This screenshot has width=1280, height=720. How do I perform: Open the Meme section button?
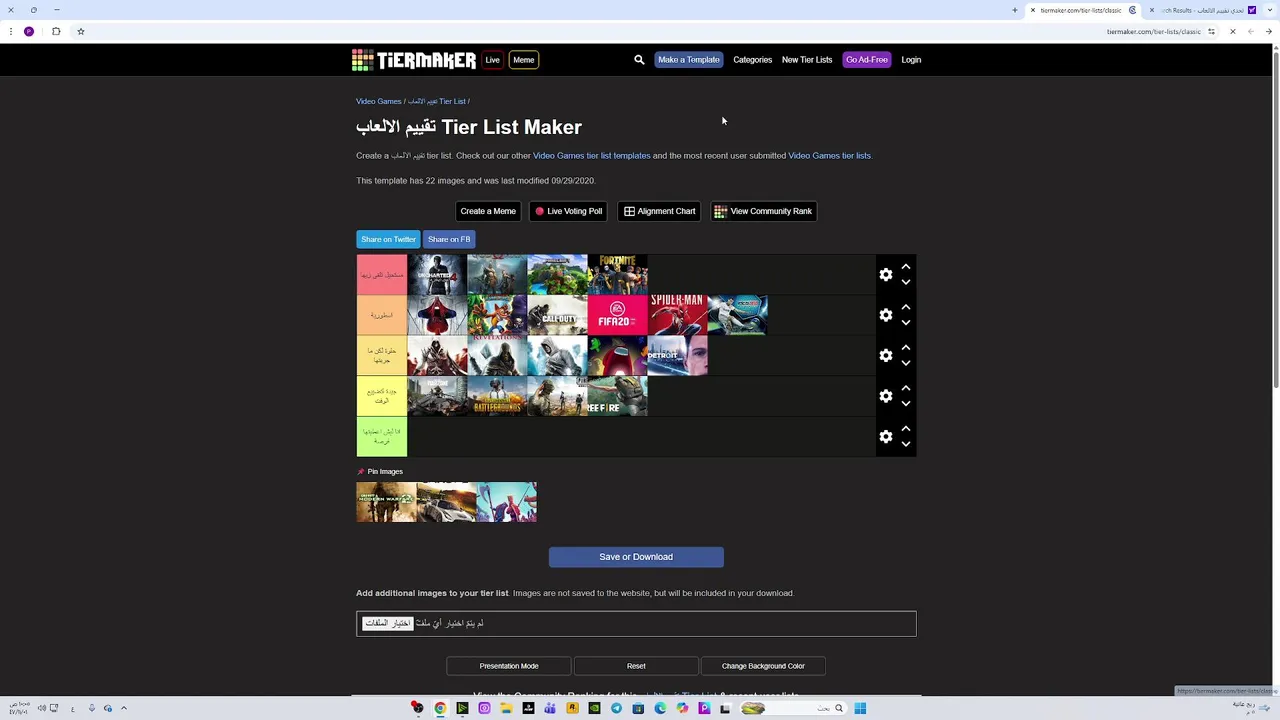point(523,60)
